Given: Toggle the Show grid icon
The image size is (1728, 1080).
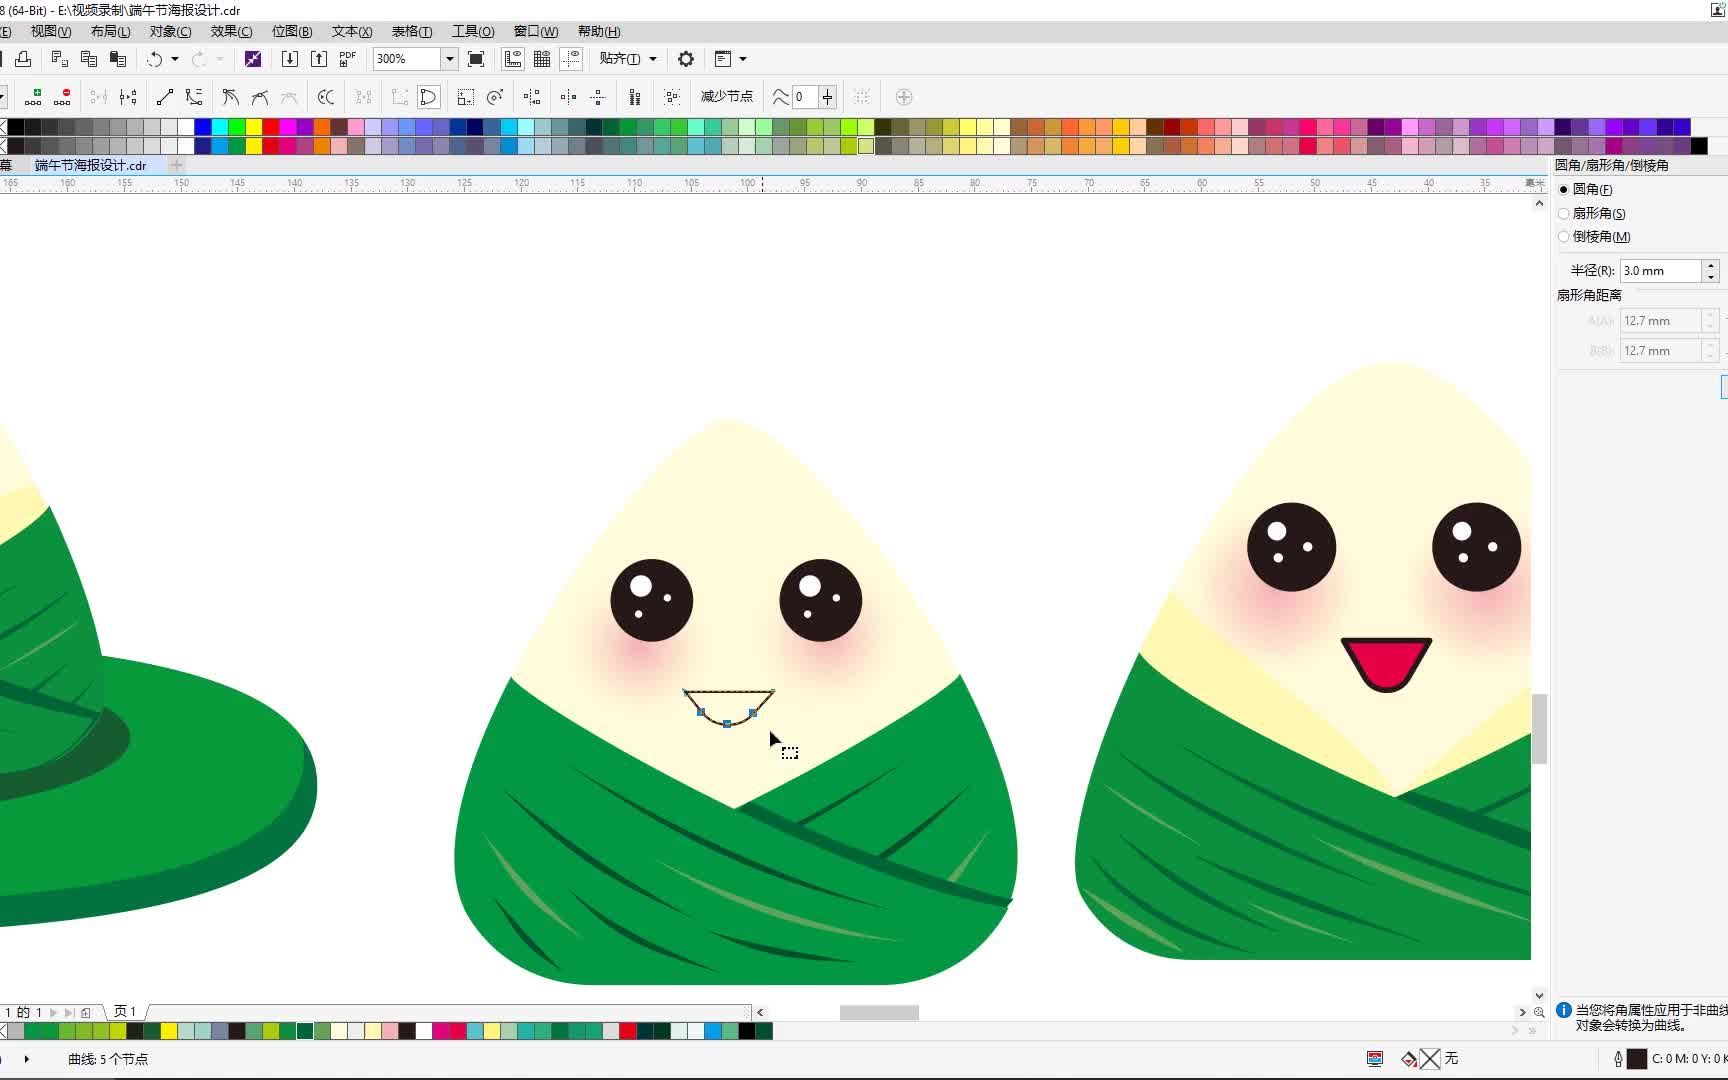Looking at the screenshot, I should coord(542,59).
